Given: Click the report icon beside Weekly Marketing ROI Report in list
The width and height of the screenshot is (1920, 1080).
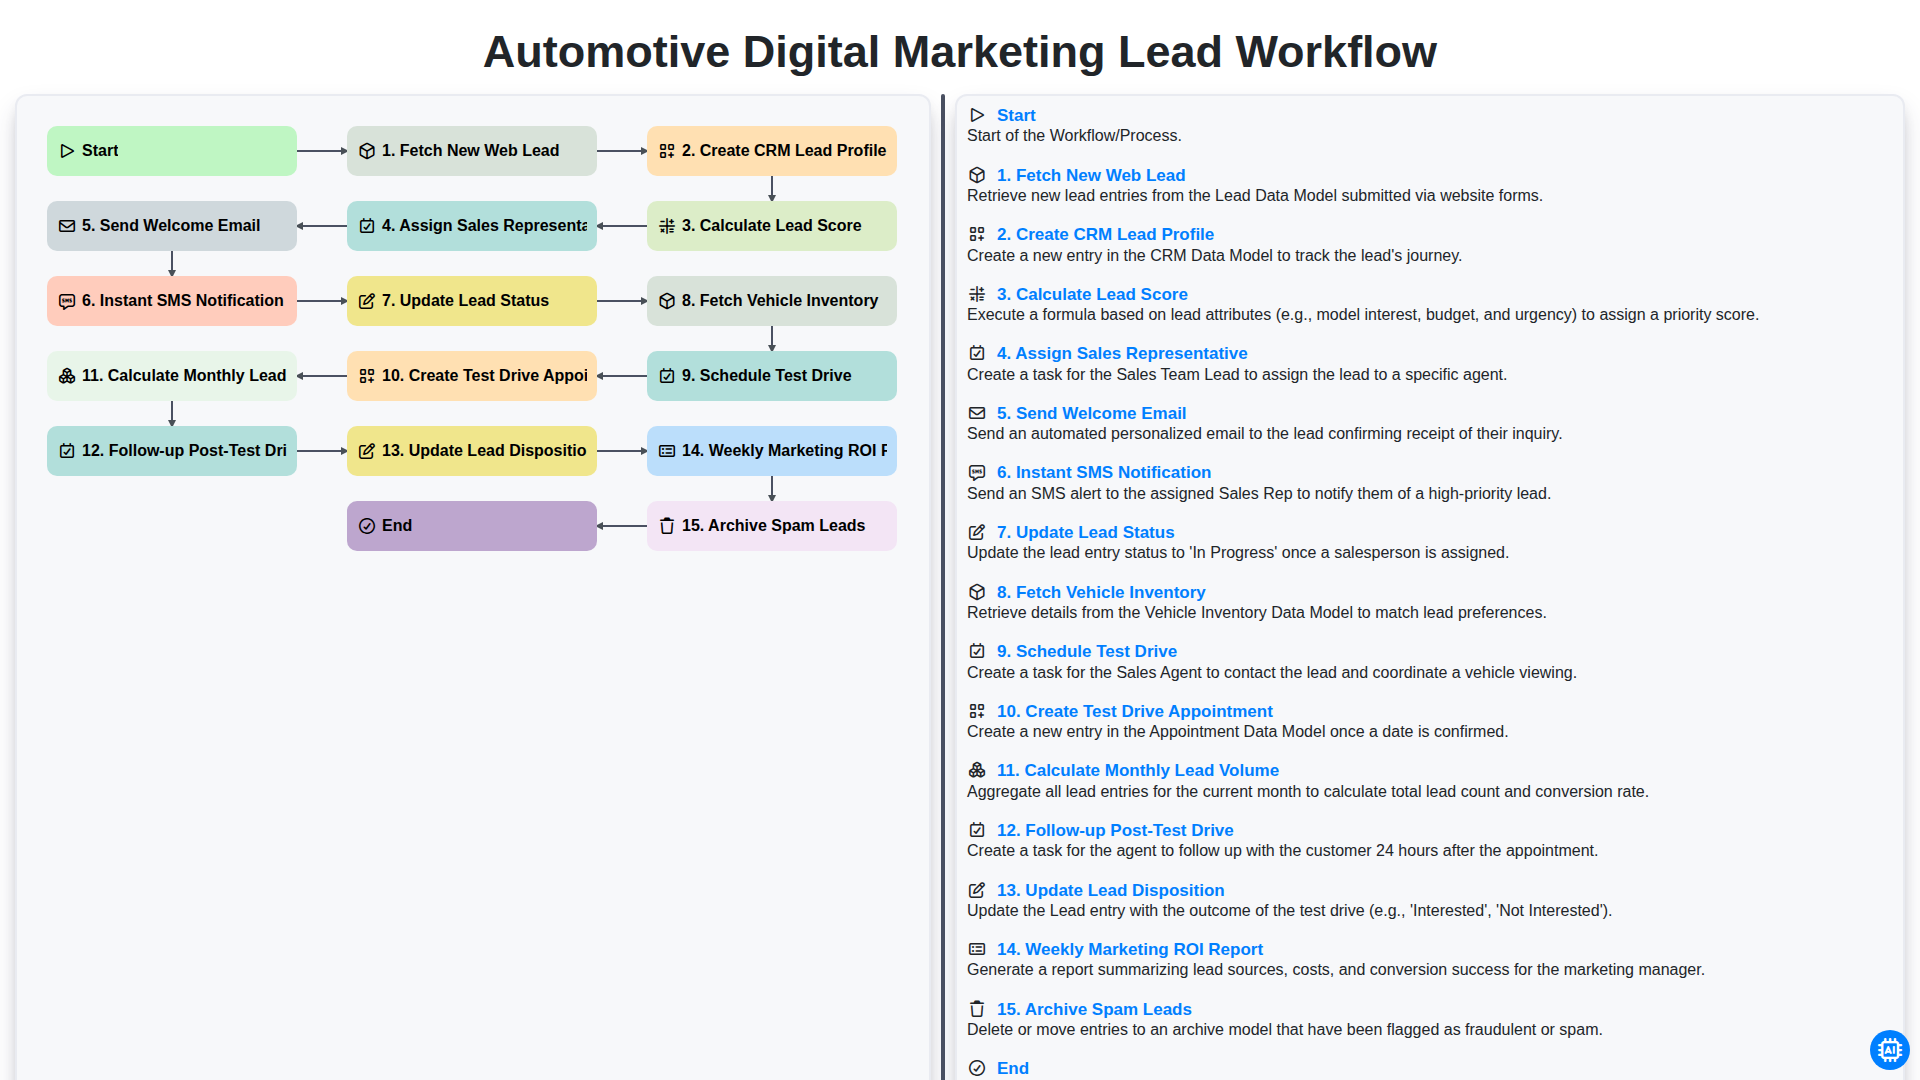Looking at the screenshot, I should (977, 949).
